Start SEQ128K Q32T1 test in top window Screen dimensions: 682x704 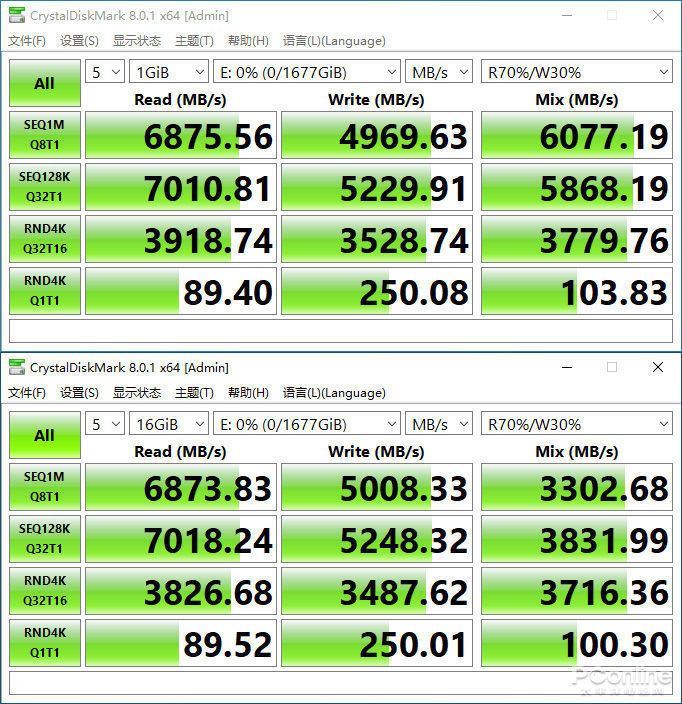(45, 187)
